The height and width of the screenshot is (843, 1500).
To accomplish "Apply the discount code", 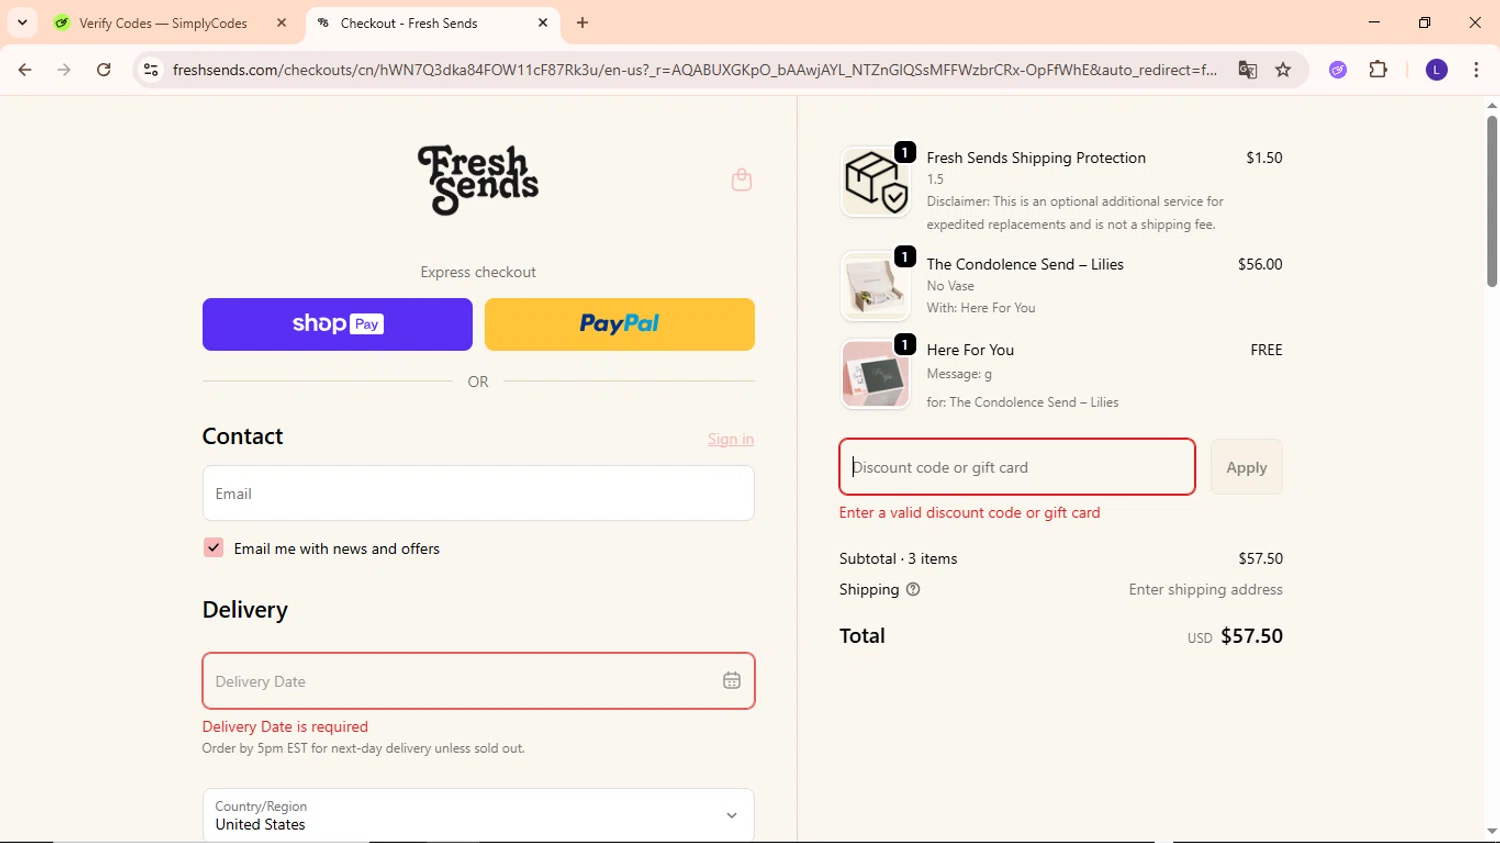I will pos(1246,467).
